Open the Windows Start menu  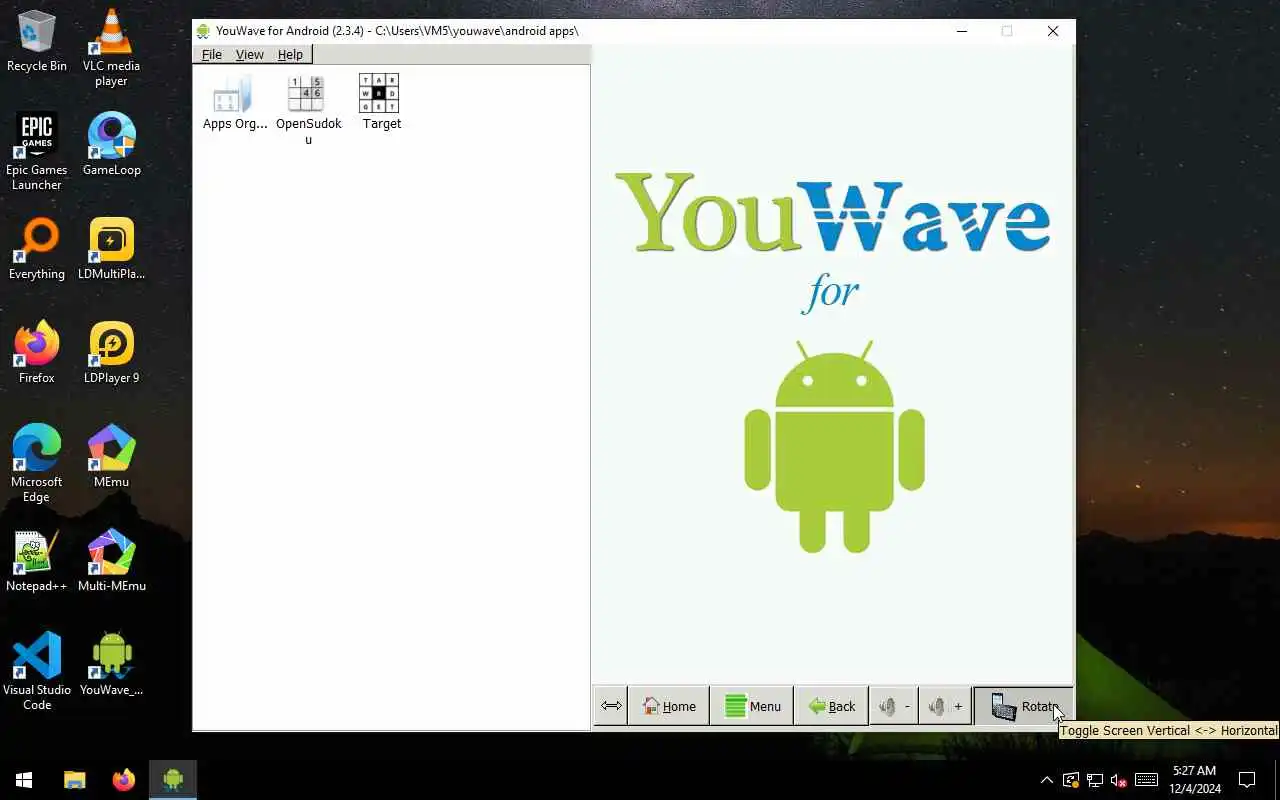(x=24, y=780)
